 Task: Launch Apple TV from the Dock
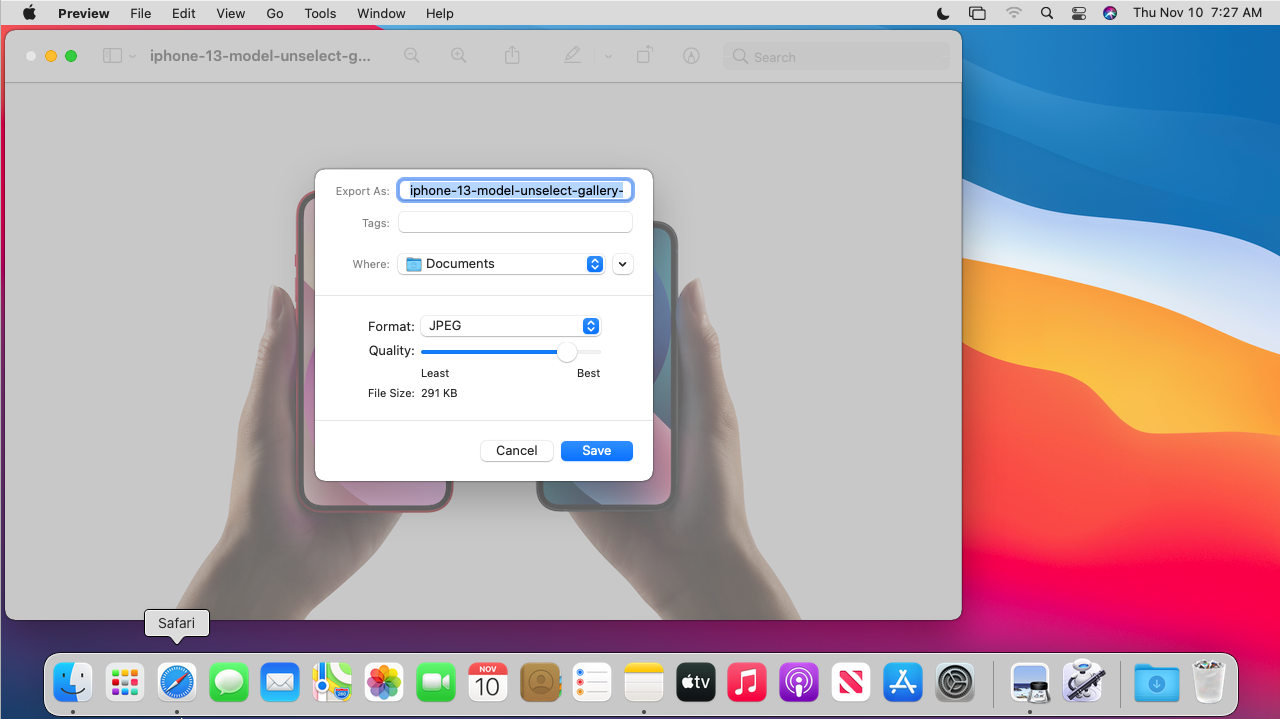[696, 682]
